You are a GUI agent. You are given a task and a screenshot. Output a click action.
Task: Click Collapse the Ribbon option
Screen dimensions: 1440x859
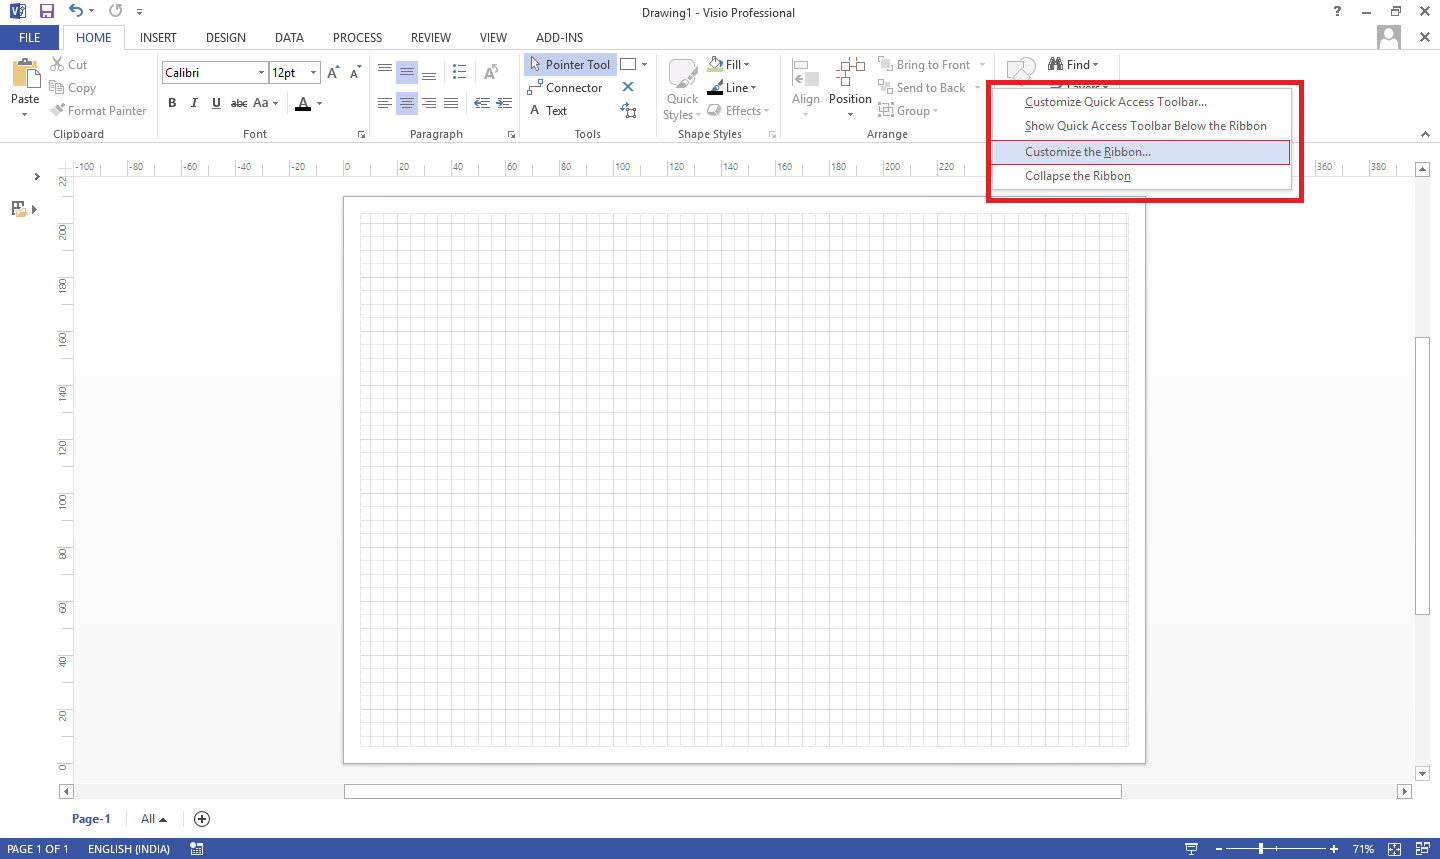(1077, 175)
